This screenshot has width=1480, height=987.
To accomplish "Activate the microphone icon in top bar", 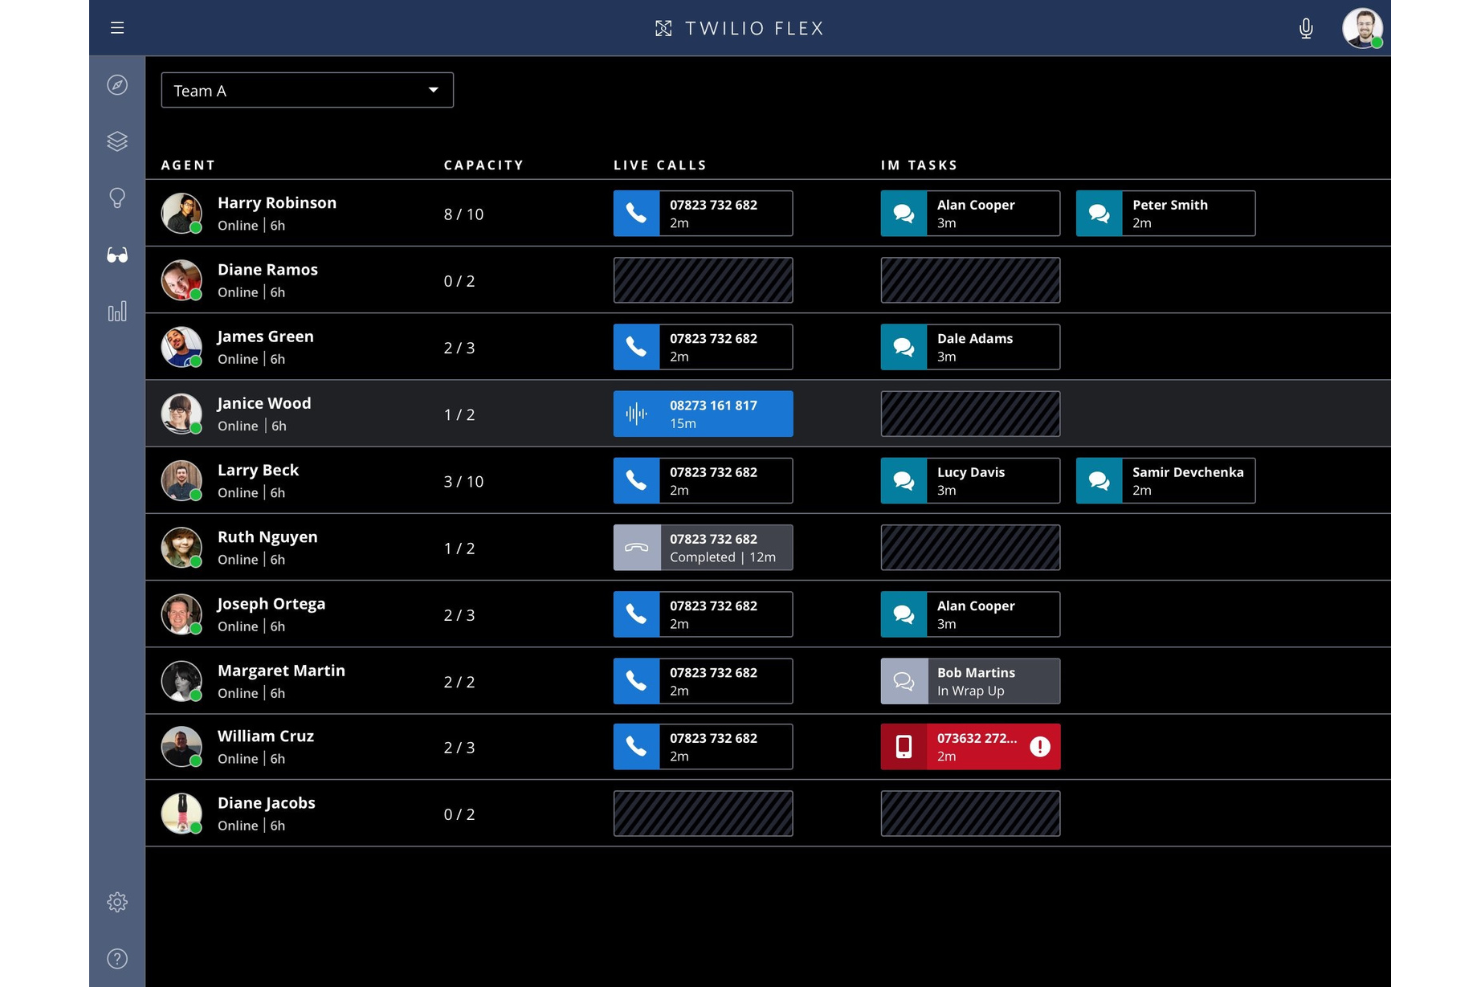I will click(1306, 28).
